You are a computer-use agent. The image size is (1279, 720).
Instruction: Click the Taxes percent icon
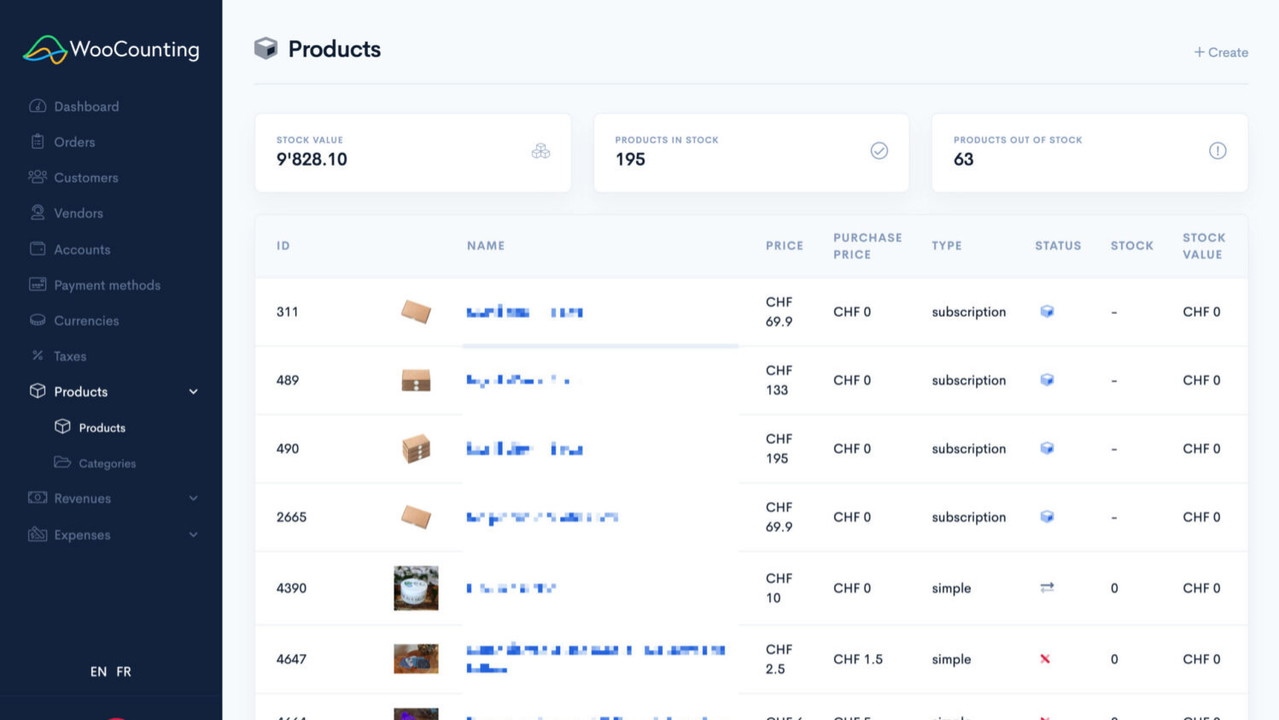coord(38,356)
